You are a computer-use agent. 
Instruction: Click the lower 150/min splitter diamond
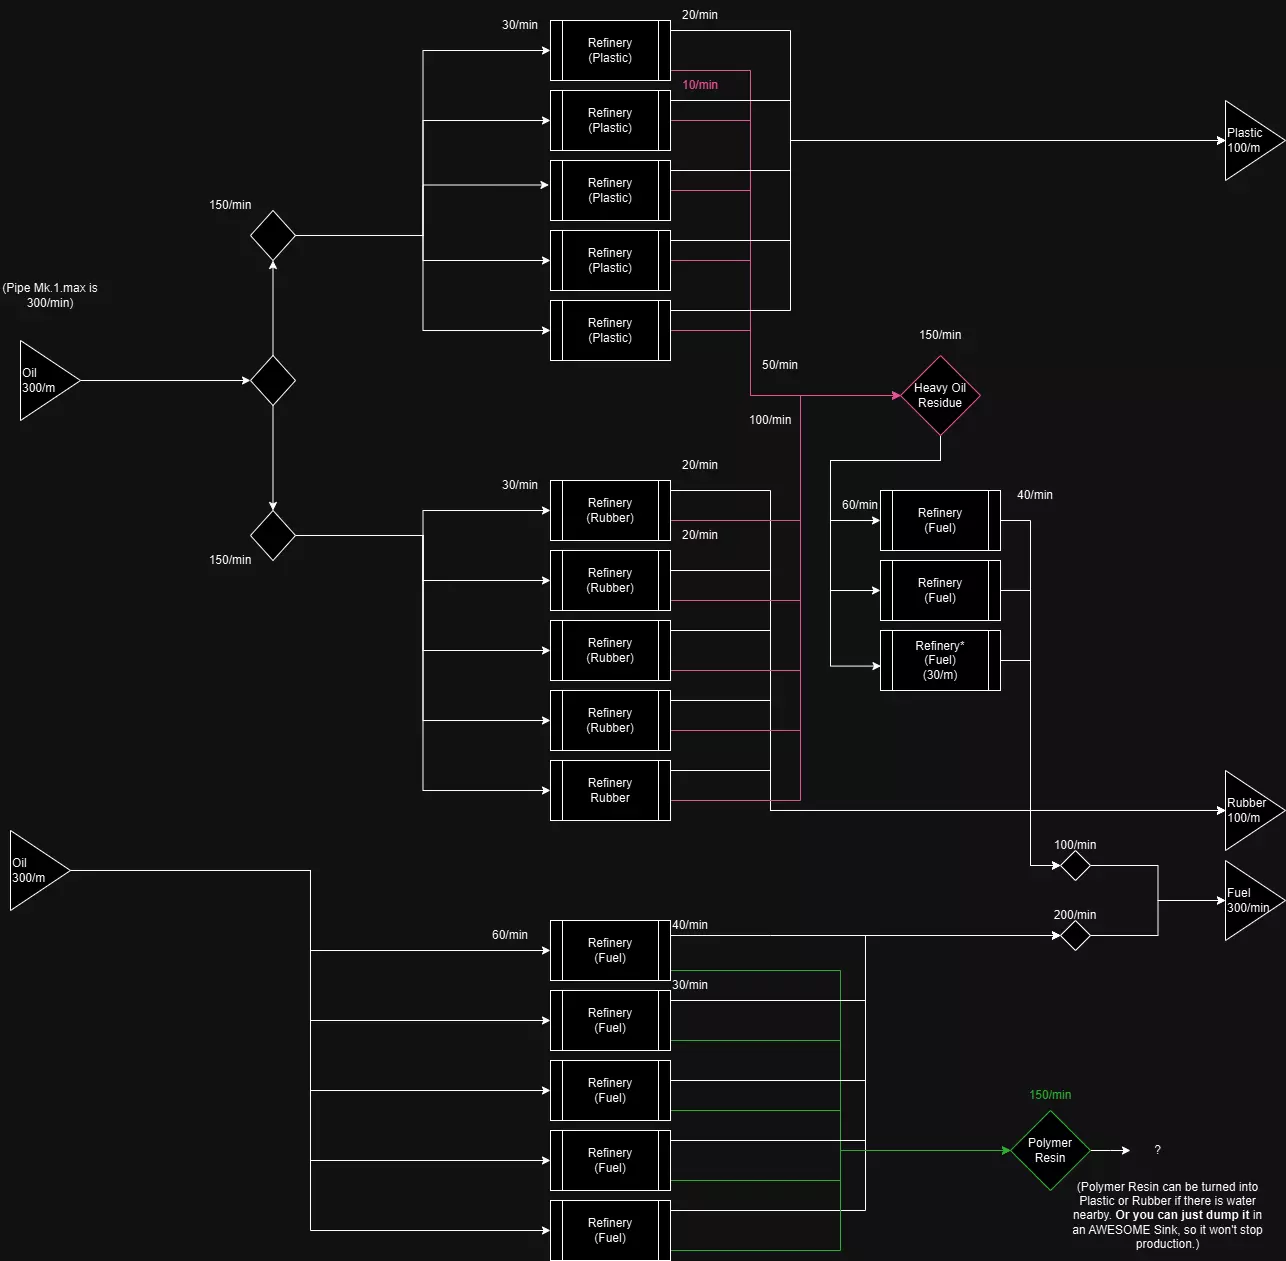273,535
